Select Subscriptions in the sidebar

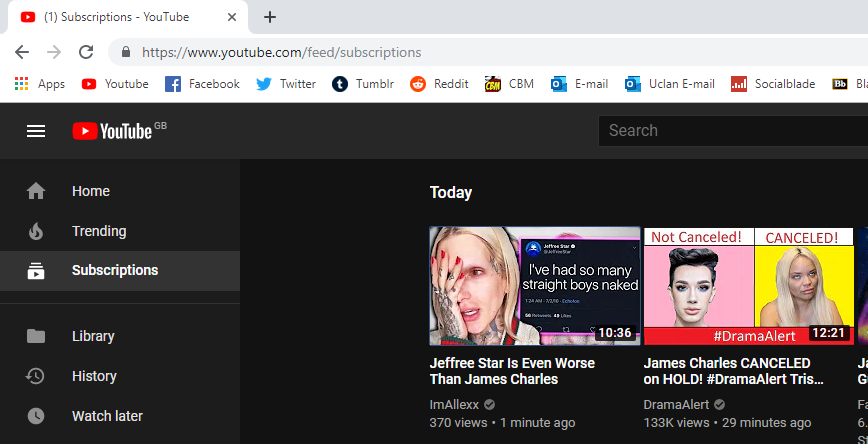[120, 271]
